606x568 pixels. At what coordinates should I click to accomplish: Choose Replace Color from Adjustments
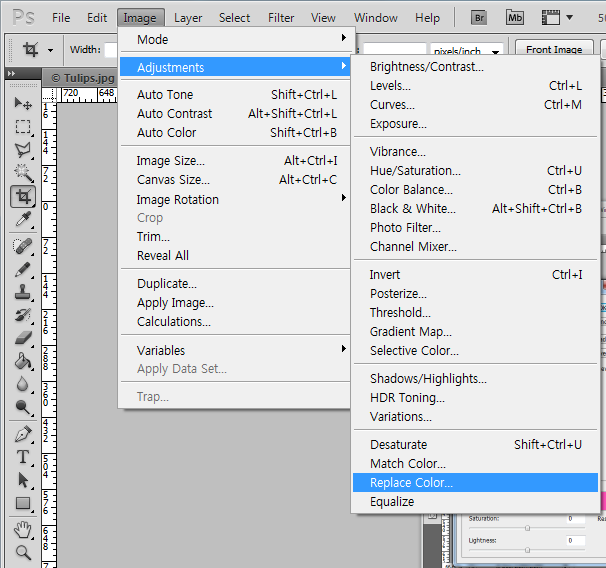click(411, 483)
